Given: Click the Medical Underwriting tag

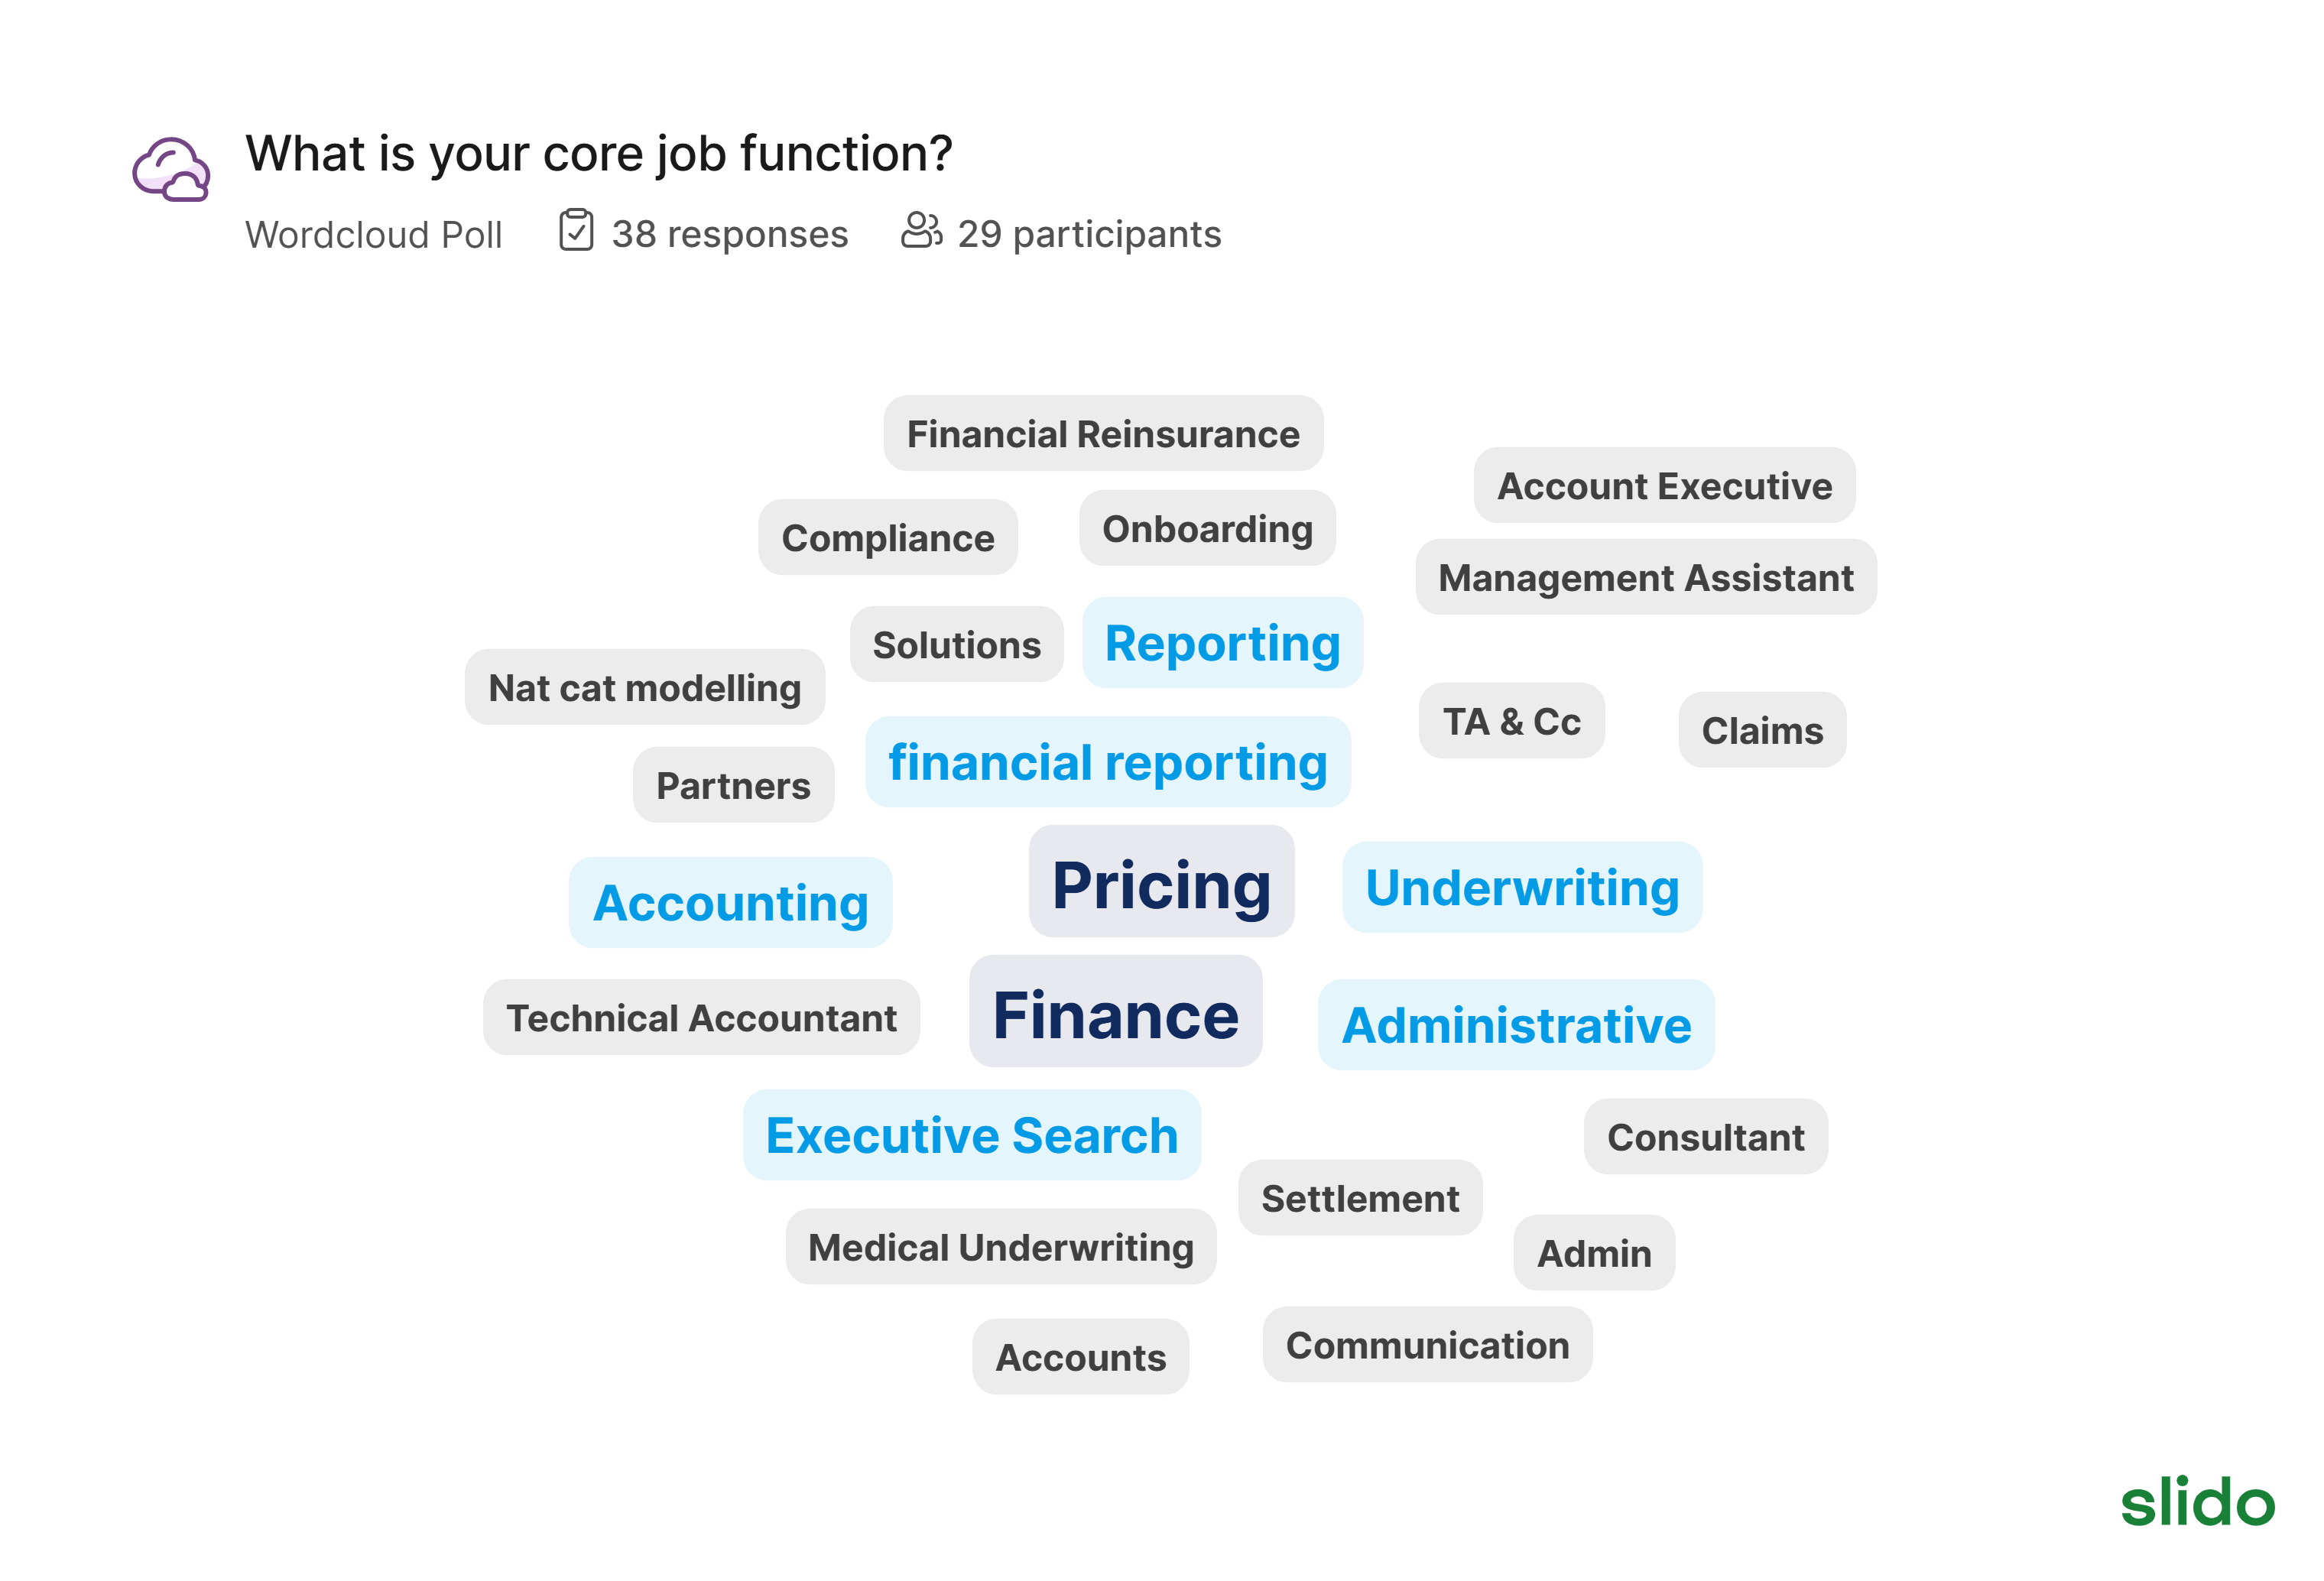Looking at the screenshot, I should click(1000, 1247).
